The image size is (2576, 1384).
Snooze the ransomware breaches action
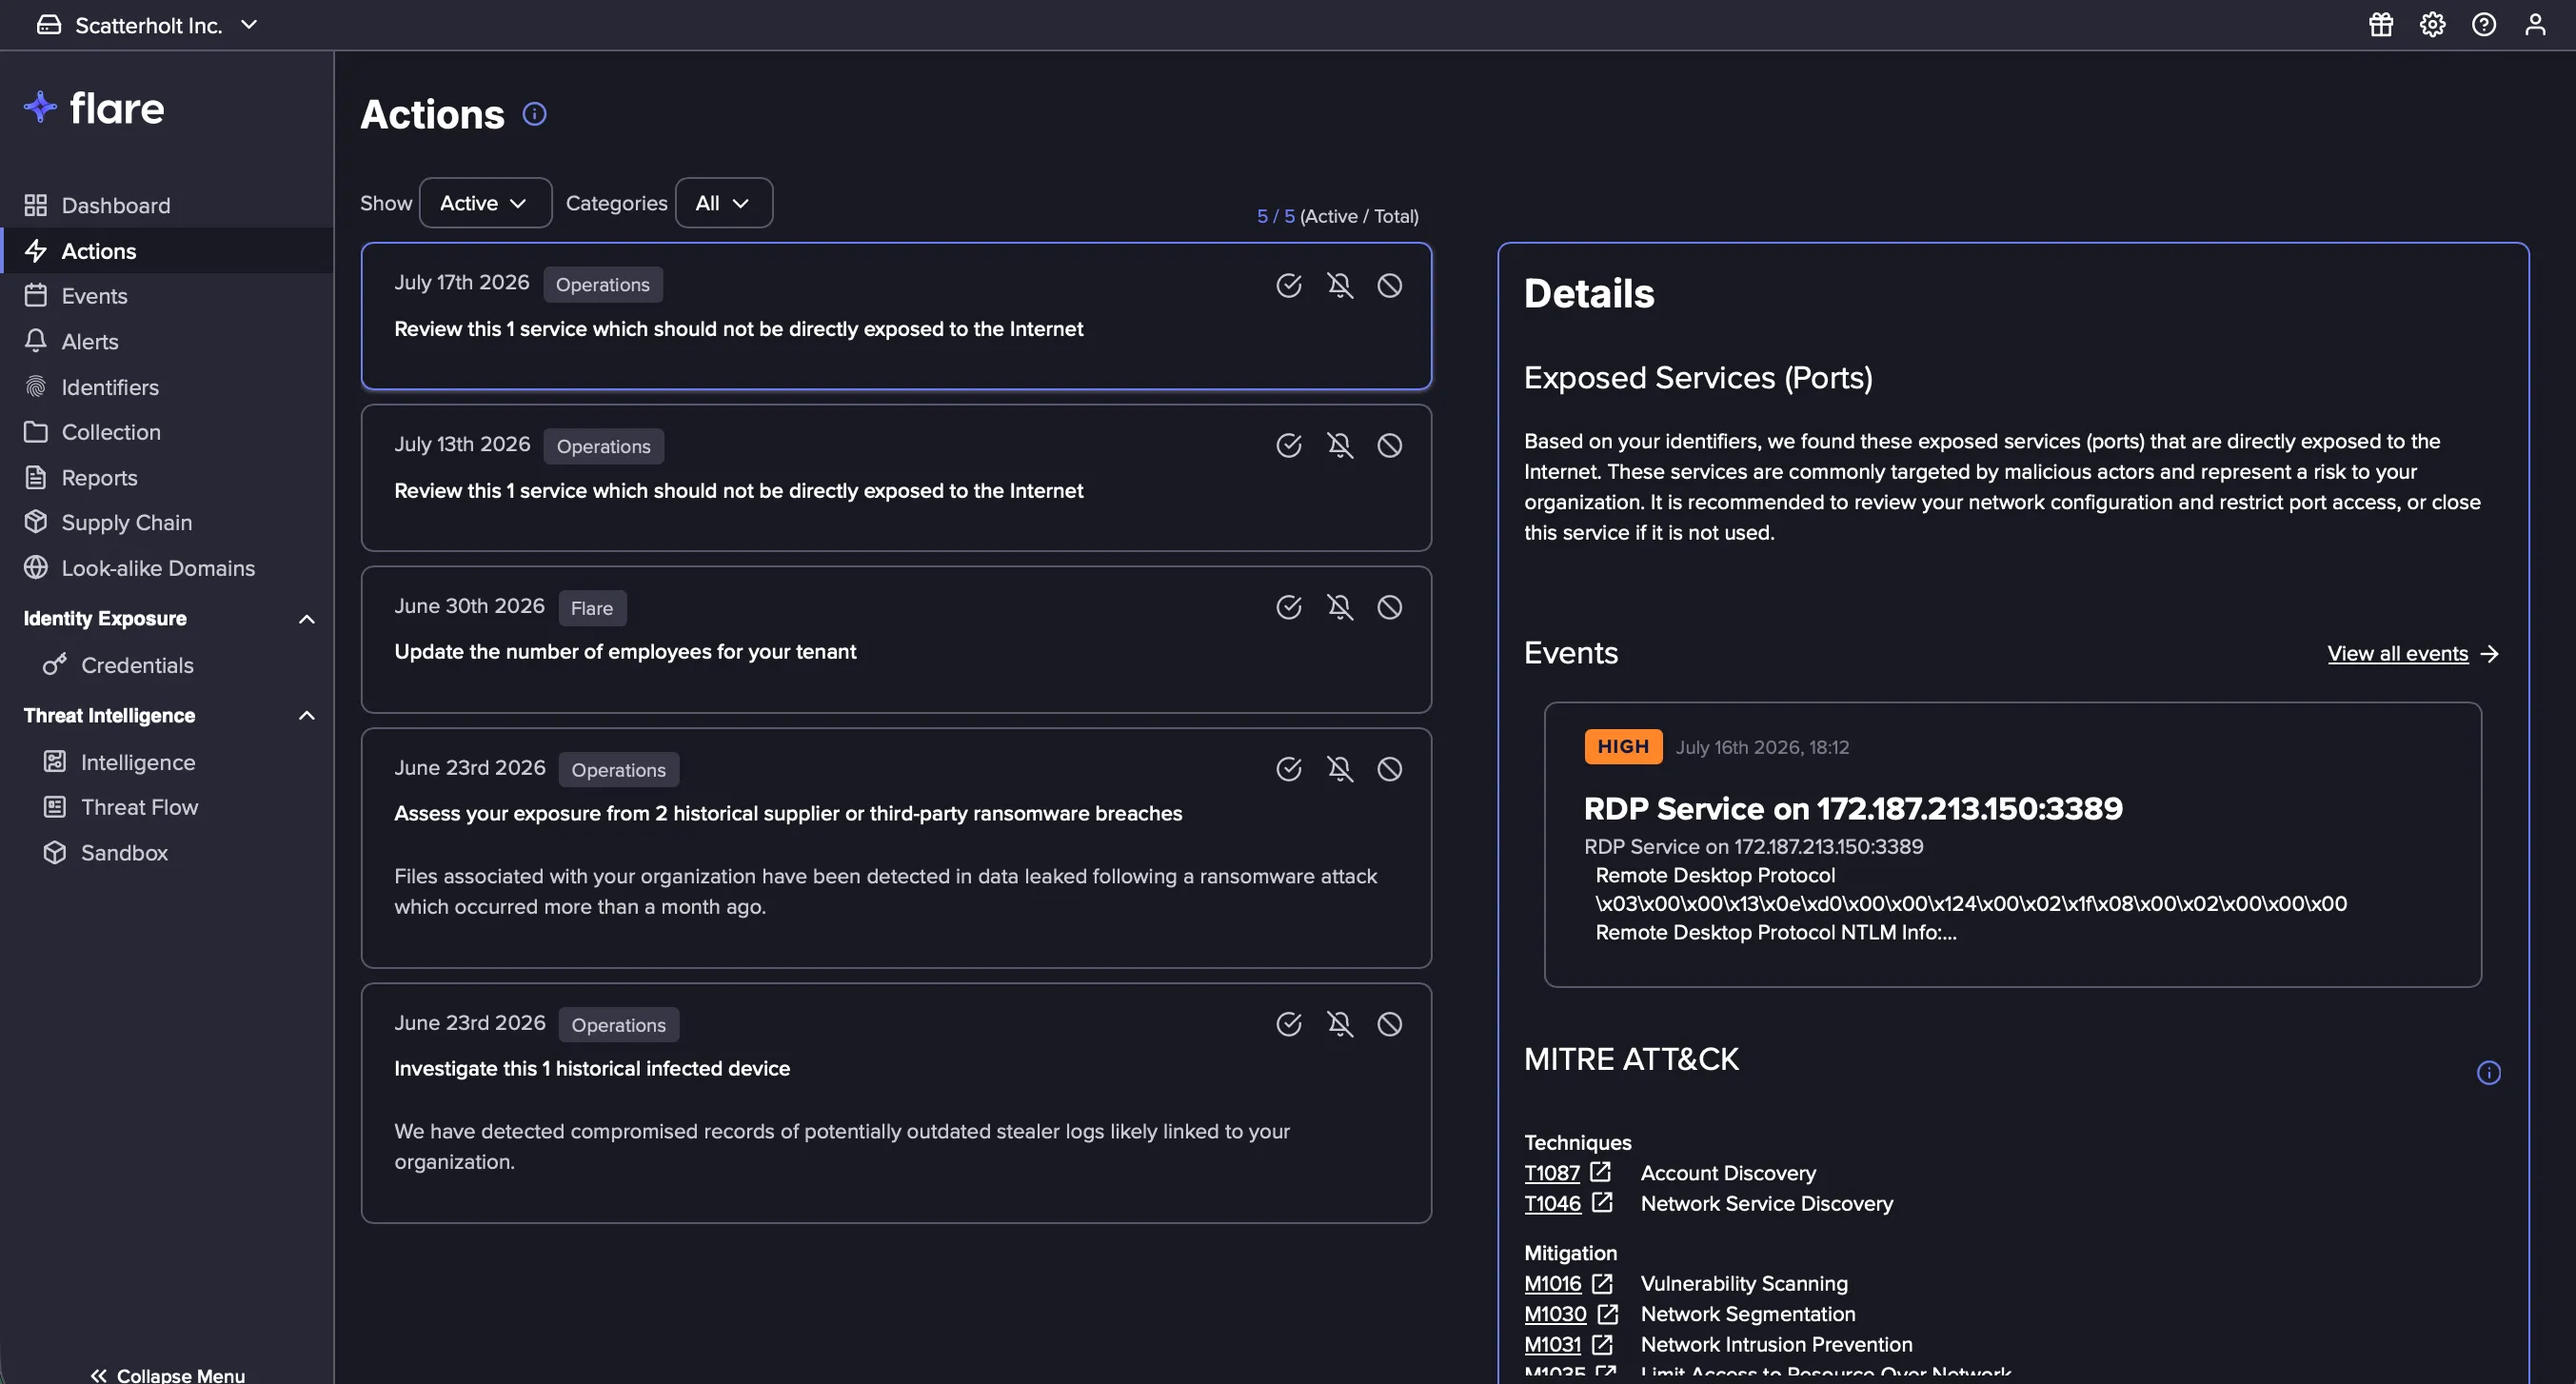[1340, 769]
